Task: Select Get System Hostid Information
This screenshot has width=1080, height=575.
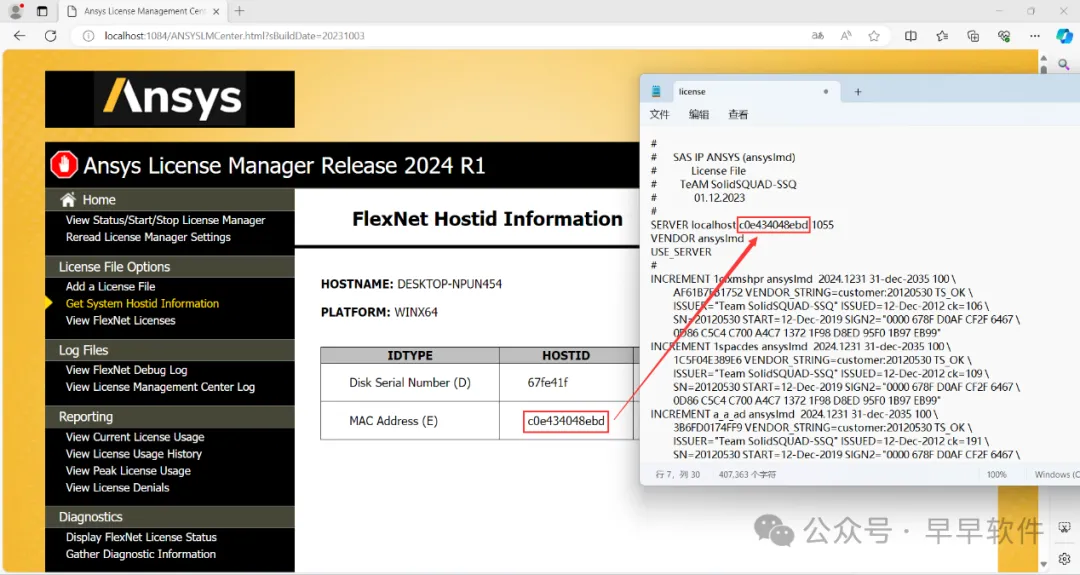Action: 143,304
